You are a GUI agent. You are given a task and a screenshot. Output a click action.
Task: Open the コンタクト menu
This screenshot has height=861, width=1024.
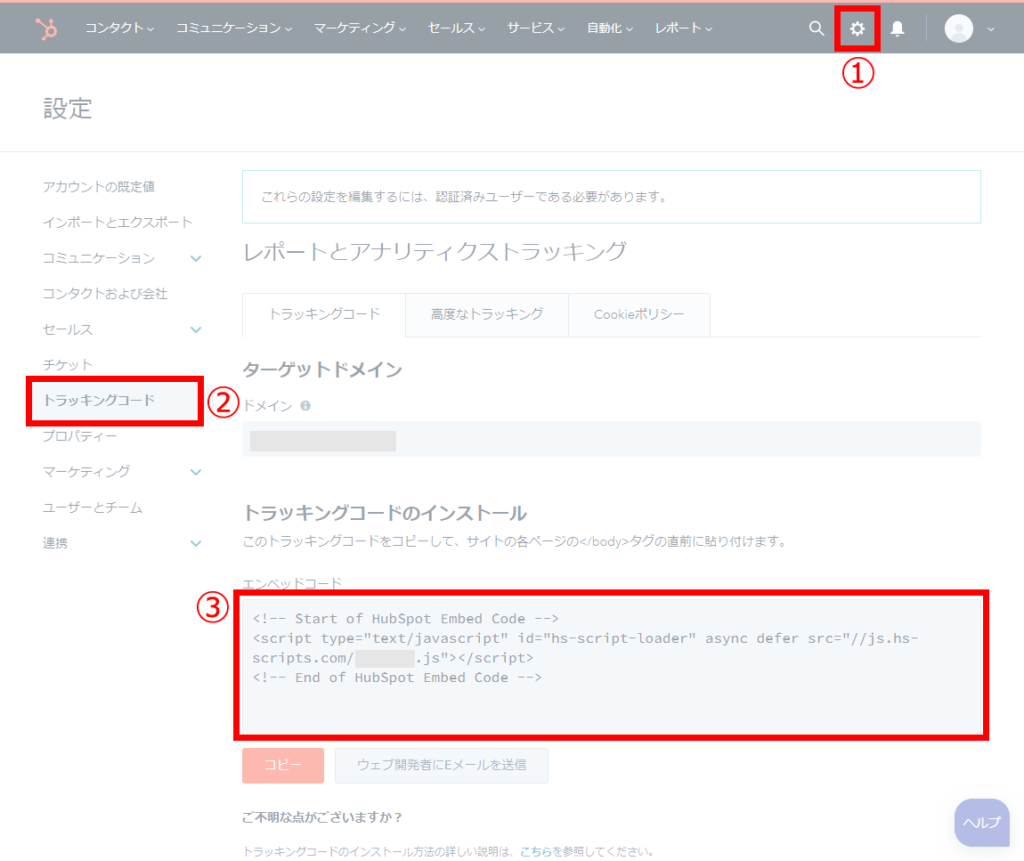[120, 28]
